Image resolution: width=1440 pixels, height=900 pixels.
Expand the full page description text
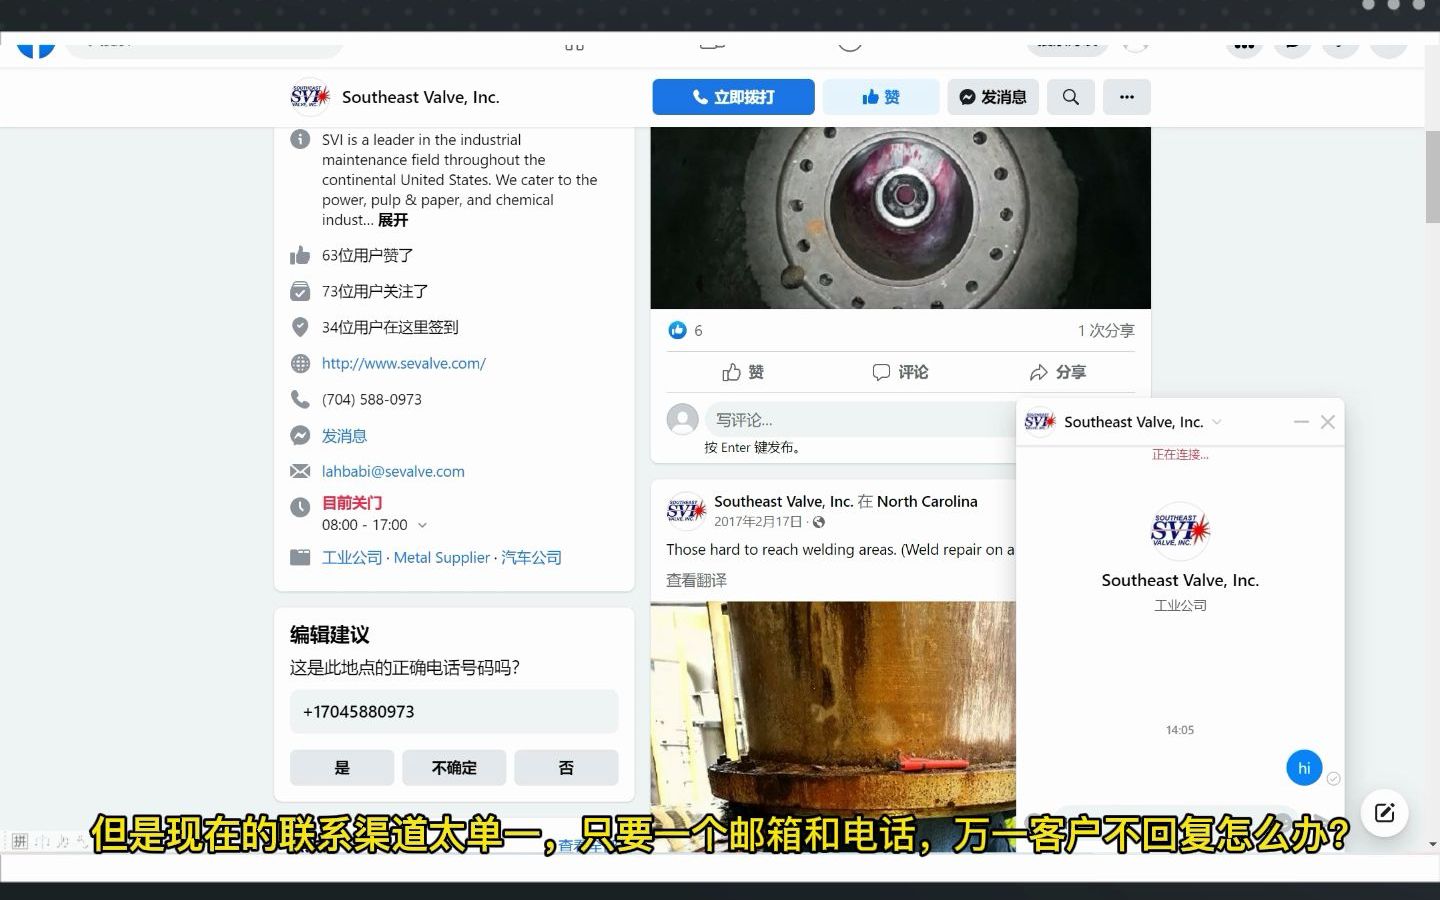(393, 220)
